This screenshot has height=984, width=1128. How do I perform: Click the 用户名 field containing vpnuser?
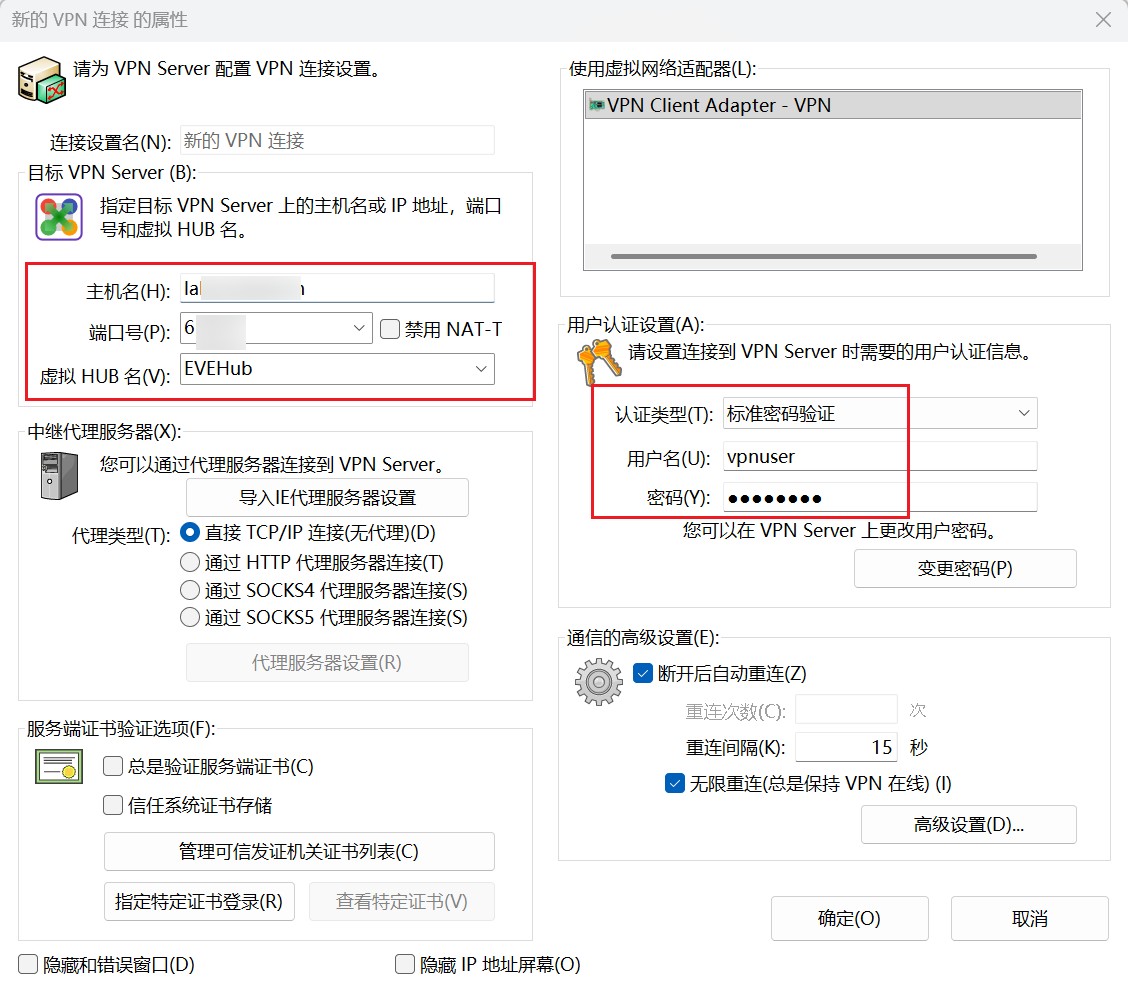tap(880, 457)
